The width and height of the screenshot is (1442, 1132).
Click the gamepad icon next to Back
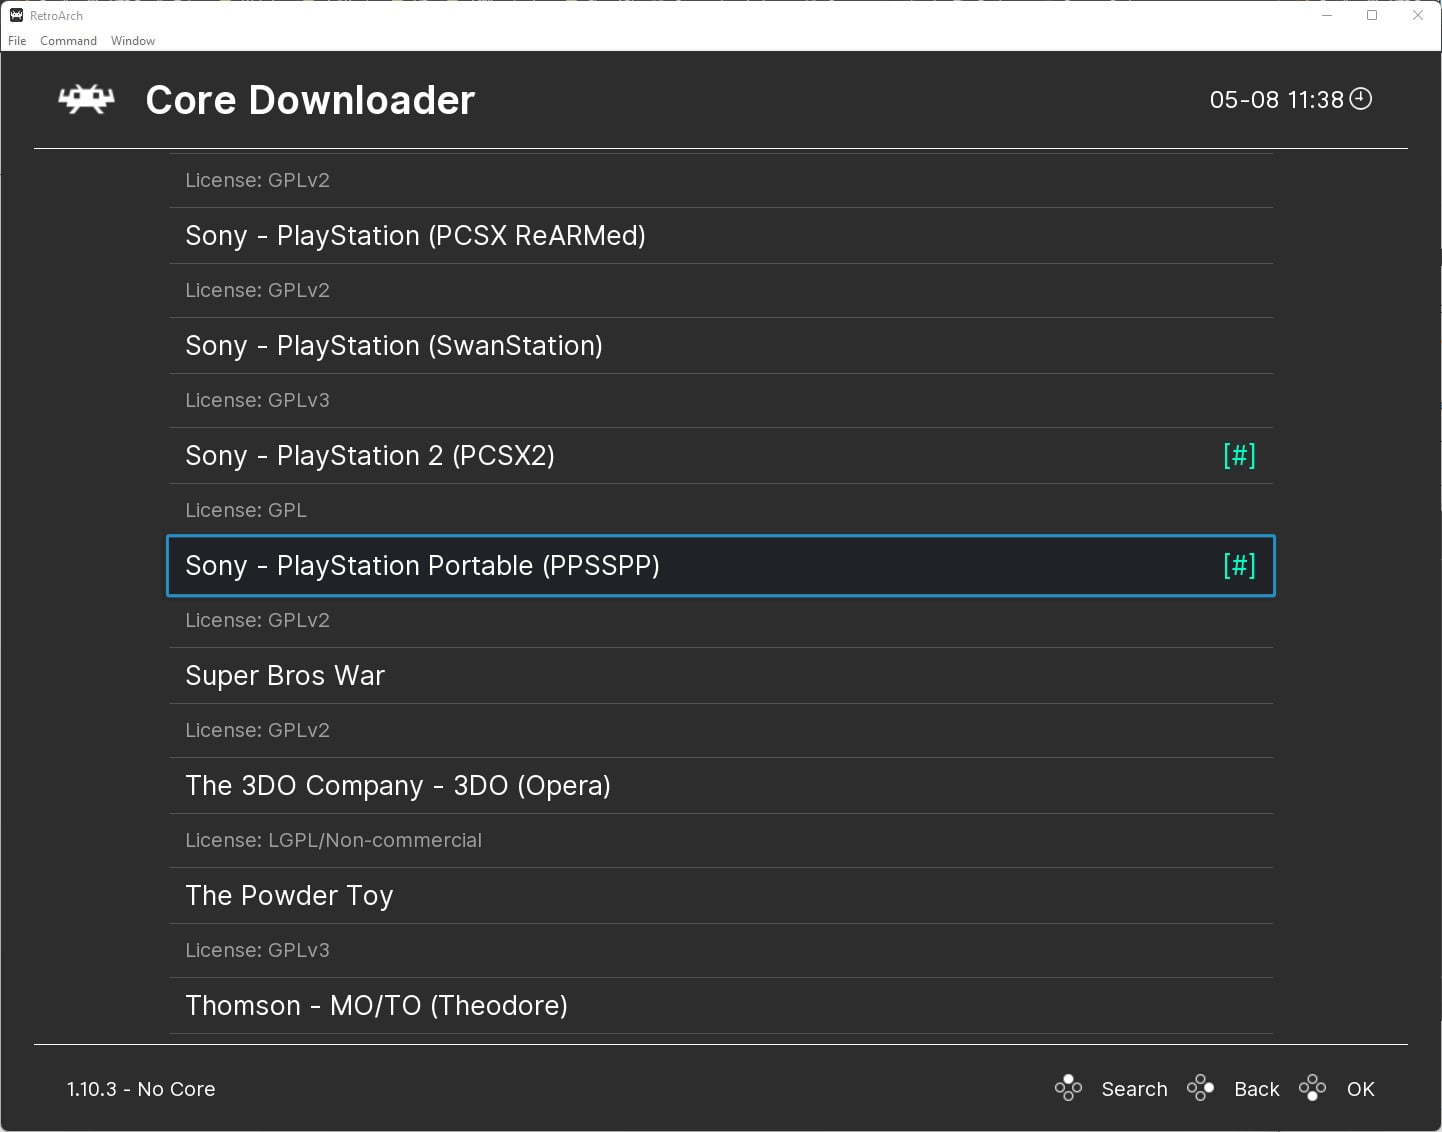(1201, 1088)
